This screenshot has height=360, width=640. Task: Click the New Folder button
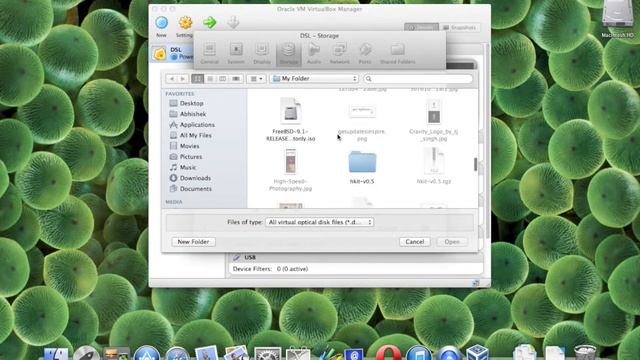click(x=193, y=242)
